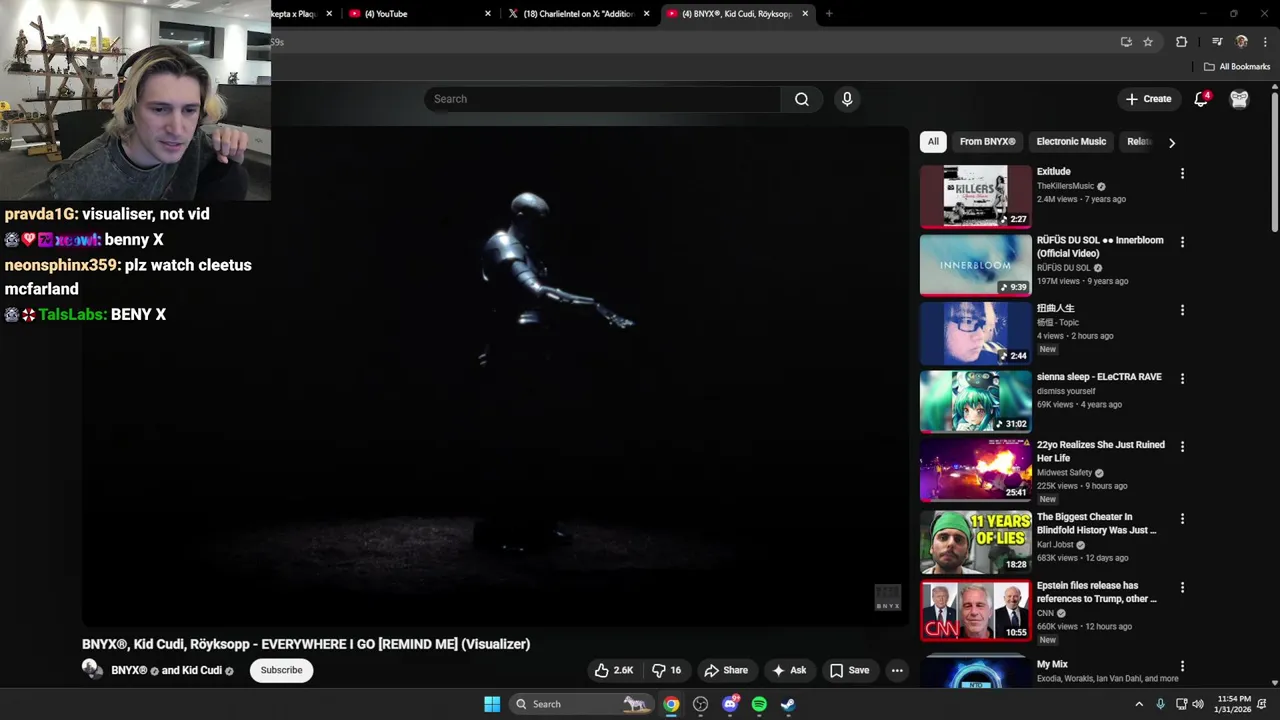
Task: Open Epstein files release video title
Action: tap(1096, 592)
